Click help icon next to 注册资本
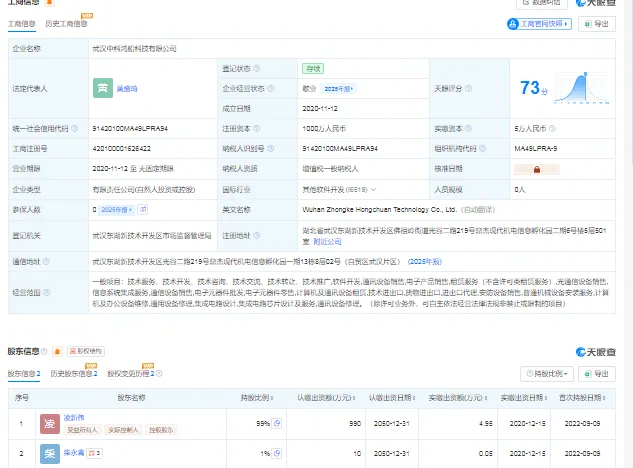The height and width of the screenshot is (468, 633). click(x=256, y=128)
